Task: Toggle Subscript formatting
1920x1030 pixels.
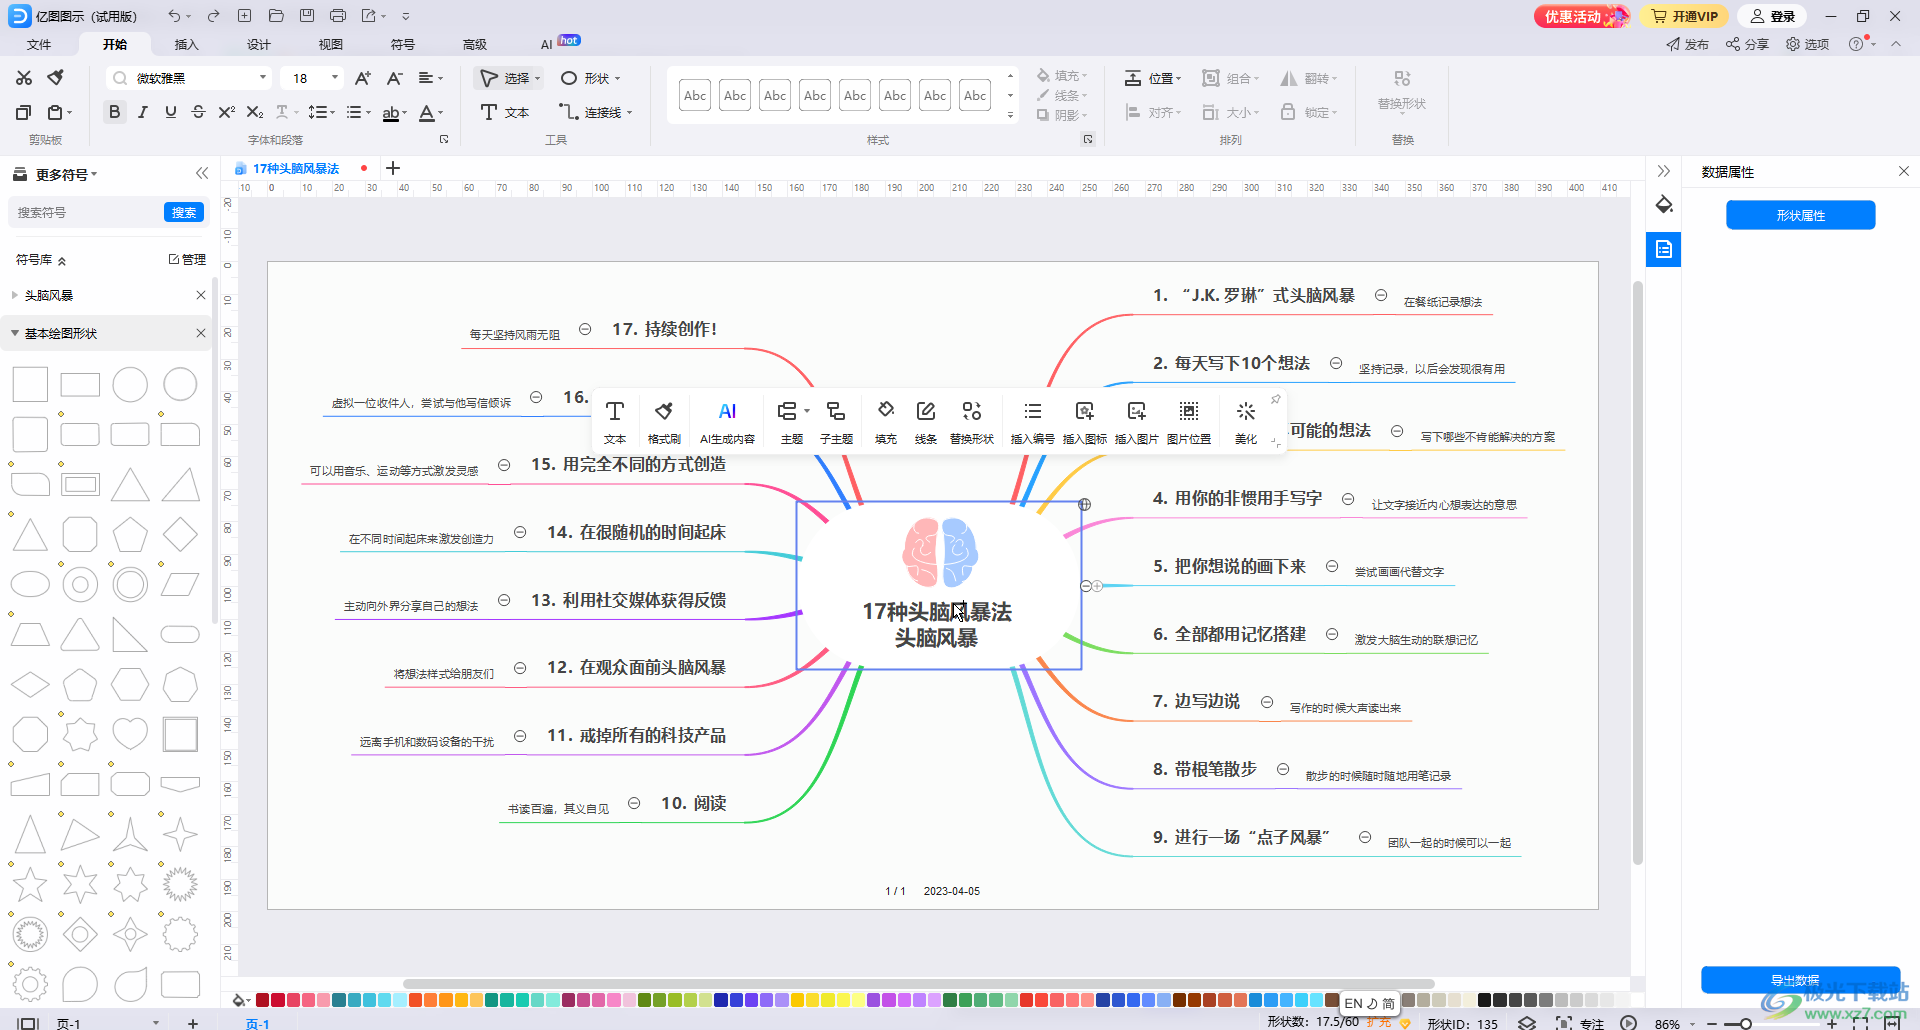Action: point(255,112)
